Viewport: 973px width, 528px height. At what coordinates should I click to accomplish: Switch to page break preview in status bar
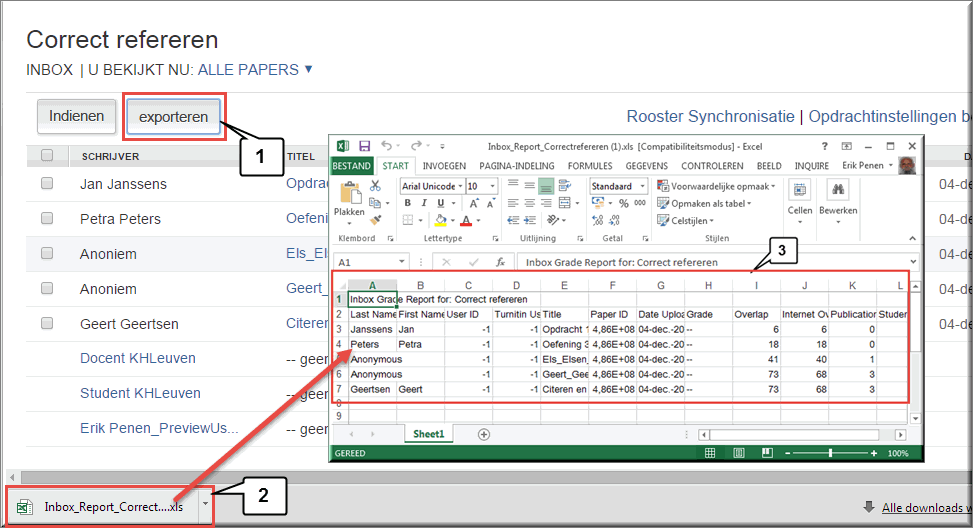[768, 453]
